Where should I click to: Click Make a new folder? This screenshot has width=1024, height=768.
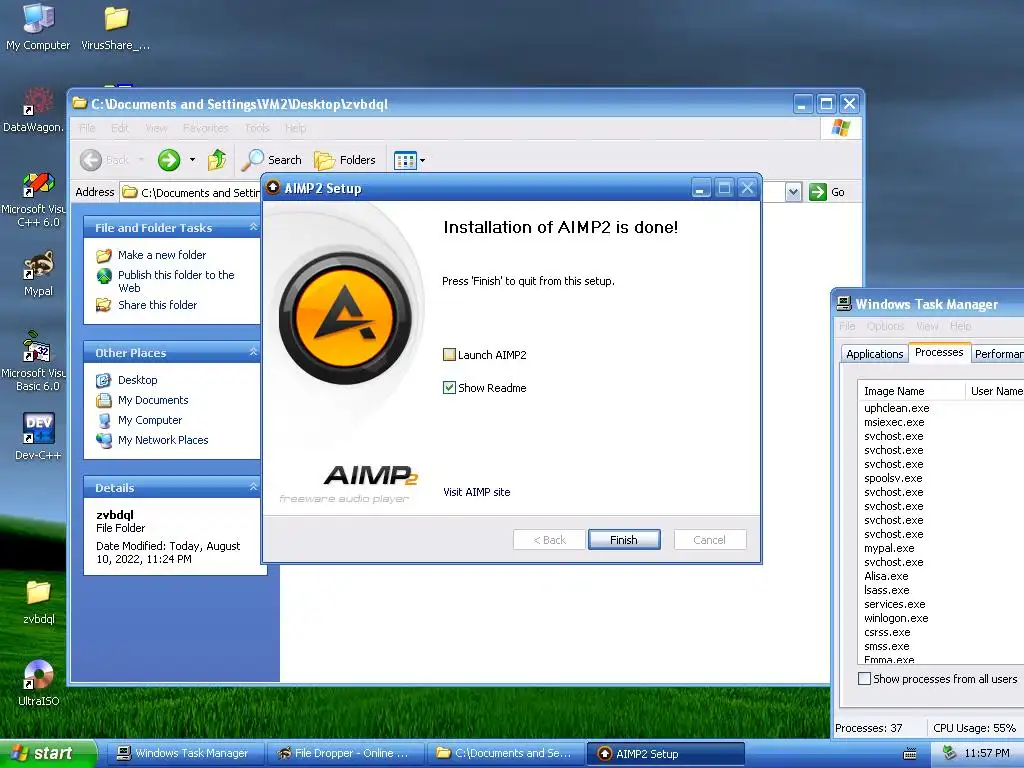point(151,255)
